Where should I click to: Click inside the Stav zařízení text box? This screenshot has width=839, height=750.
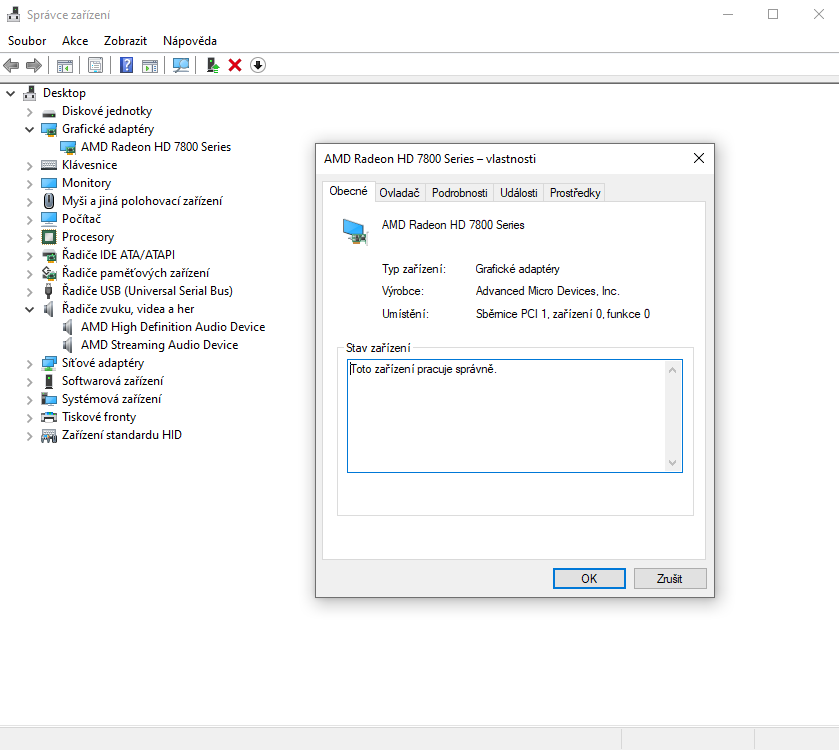[x=505, y=415]
